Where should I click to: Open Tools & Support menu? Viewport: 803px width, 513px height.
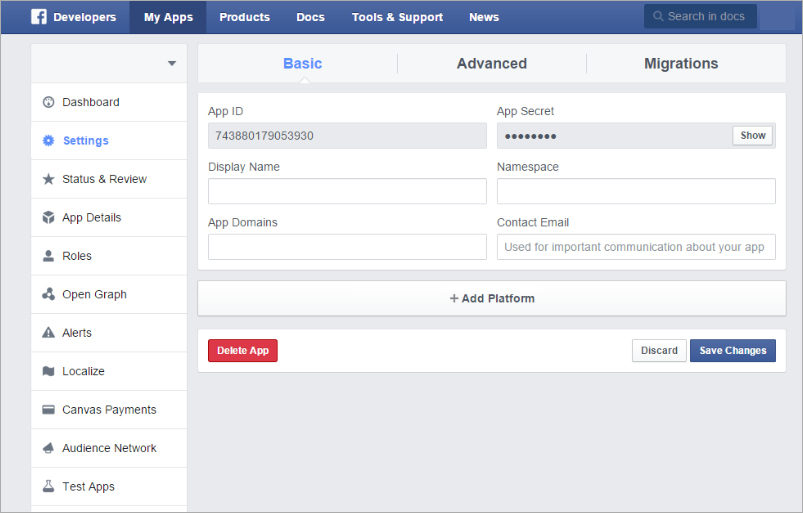point(397,17)
